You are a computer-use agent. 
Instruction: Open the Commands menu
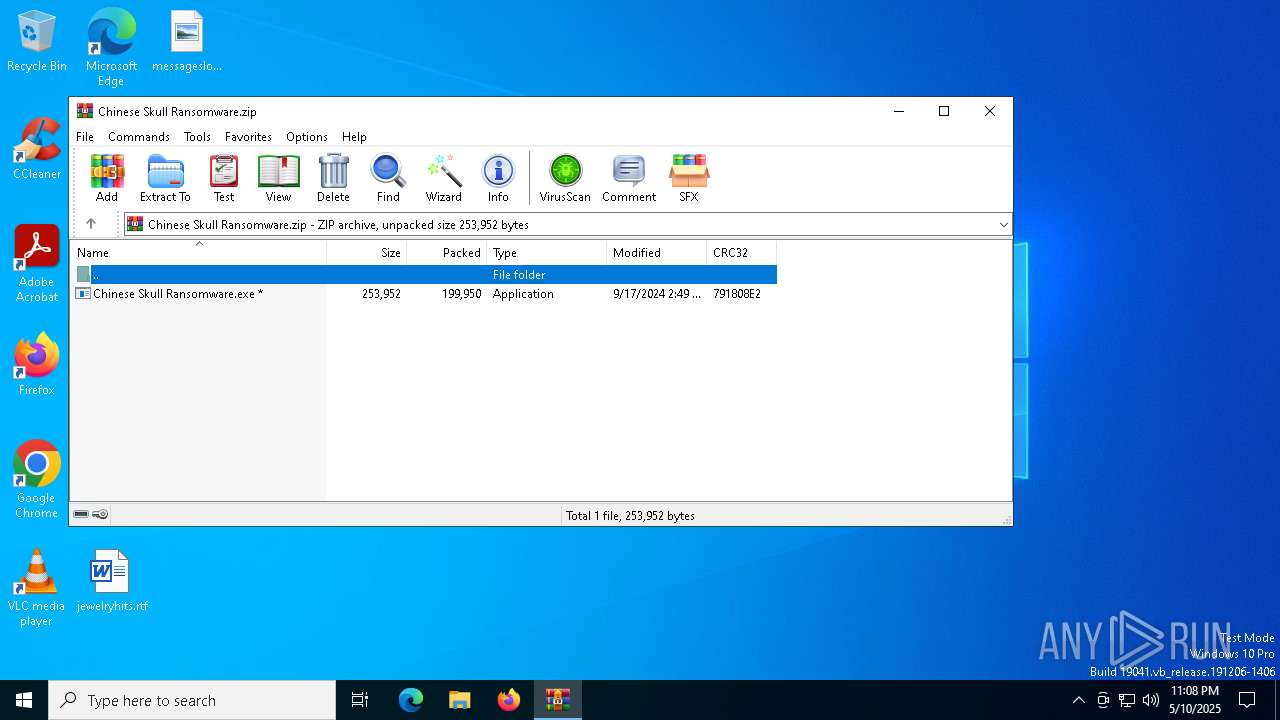(x=139, y=137)
